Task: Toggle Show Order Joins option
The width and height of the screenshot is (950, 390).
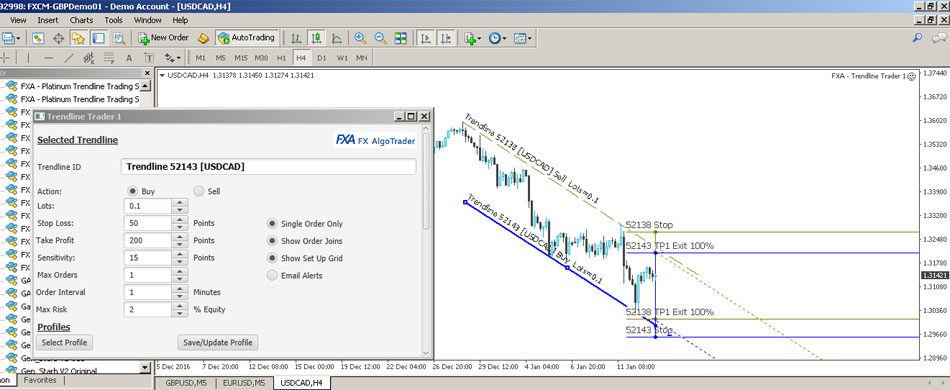Action: coord(272,241)
